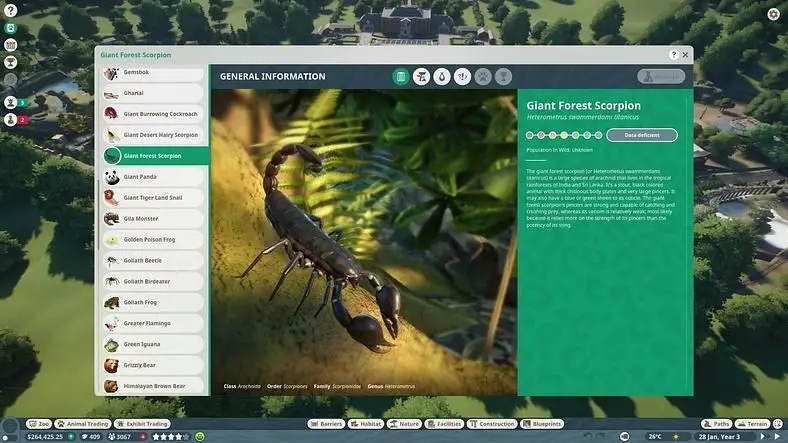Open the Construction build menu

click(x=492, y=424)
